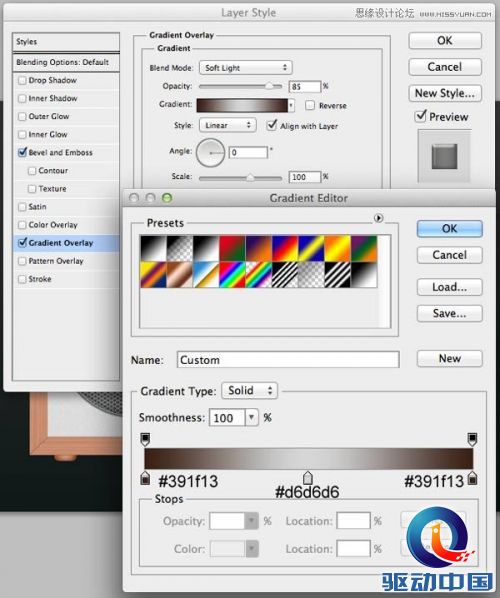Viewport: 500px width, 598px height.
Task: Choose the copper gradient preset
Action: [180, 275]
